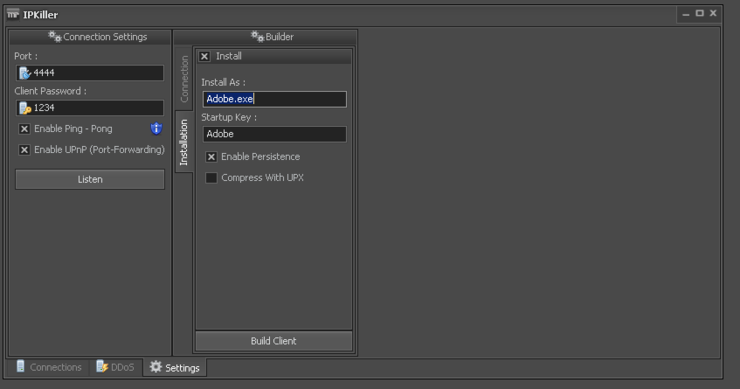Click the blue info shield next to Ping - Pong

(156, 128)
